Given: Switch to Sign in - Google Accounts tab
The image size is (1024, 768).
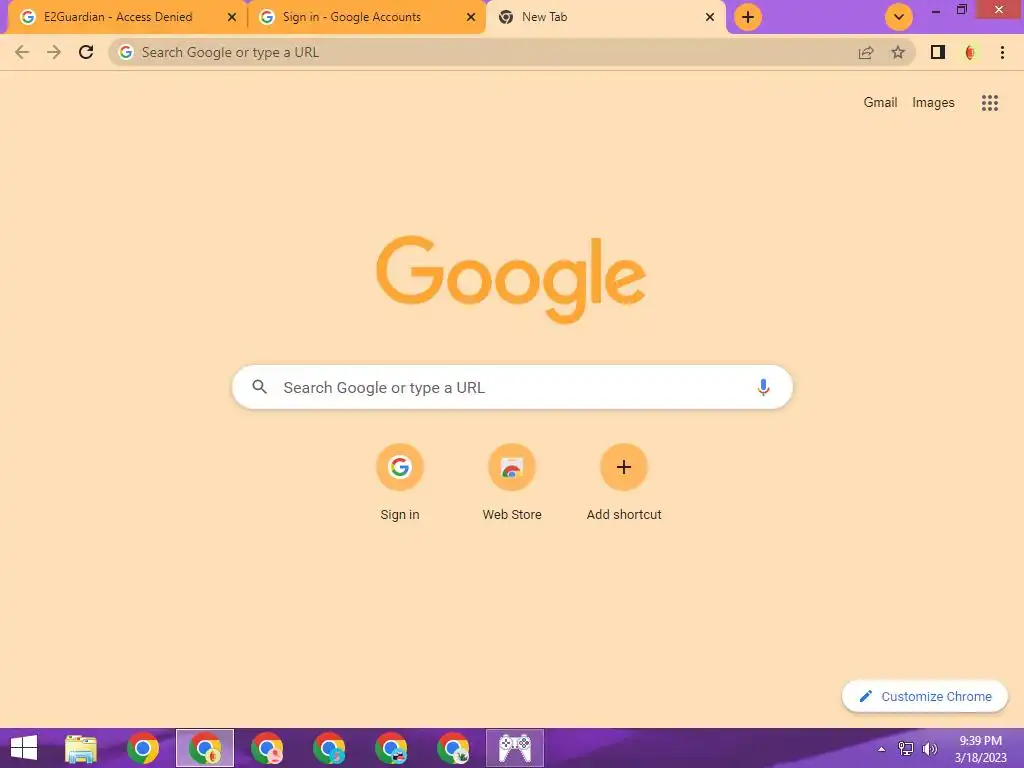Looking at the screenshot, I should tap(367, 17).
